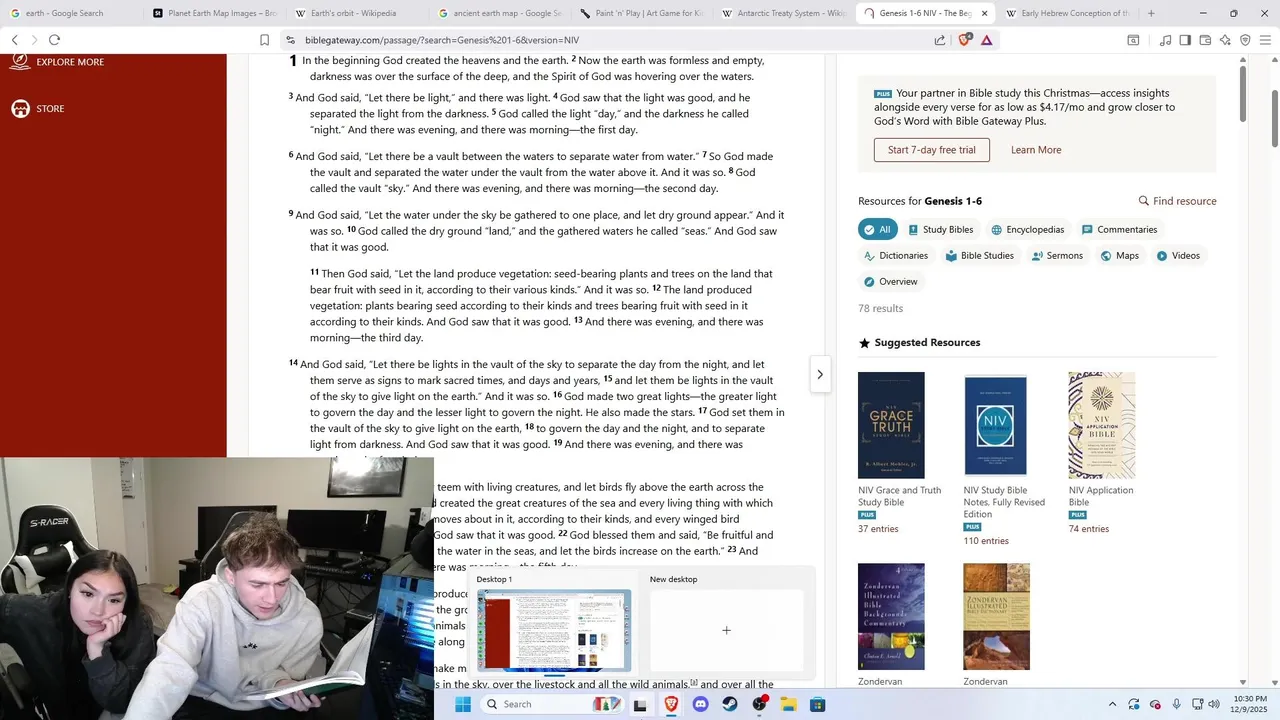1280x720 pixels.
Task: Switch to the Planet Earth Map Images tab
Action: 215,13
